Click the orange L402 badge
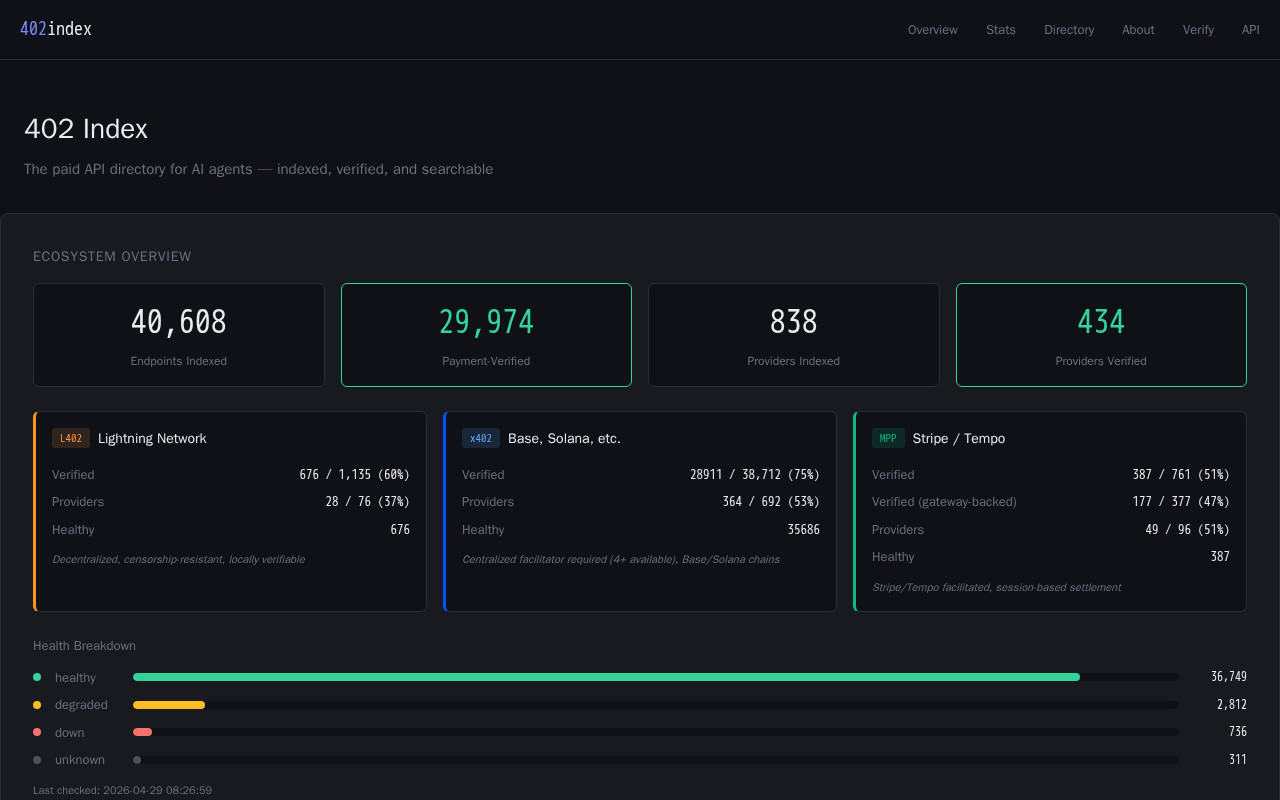The height and width of the screenshot is (800, 1280). (x=71, y=438)
